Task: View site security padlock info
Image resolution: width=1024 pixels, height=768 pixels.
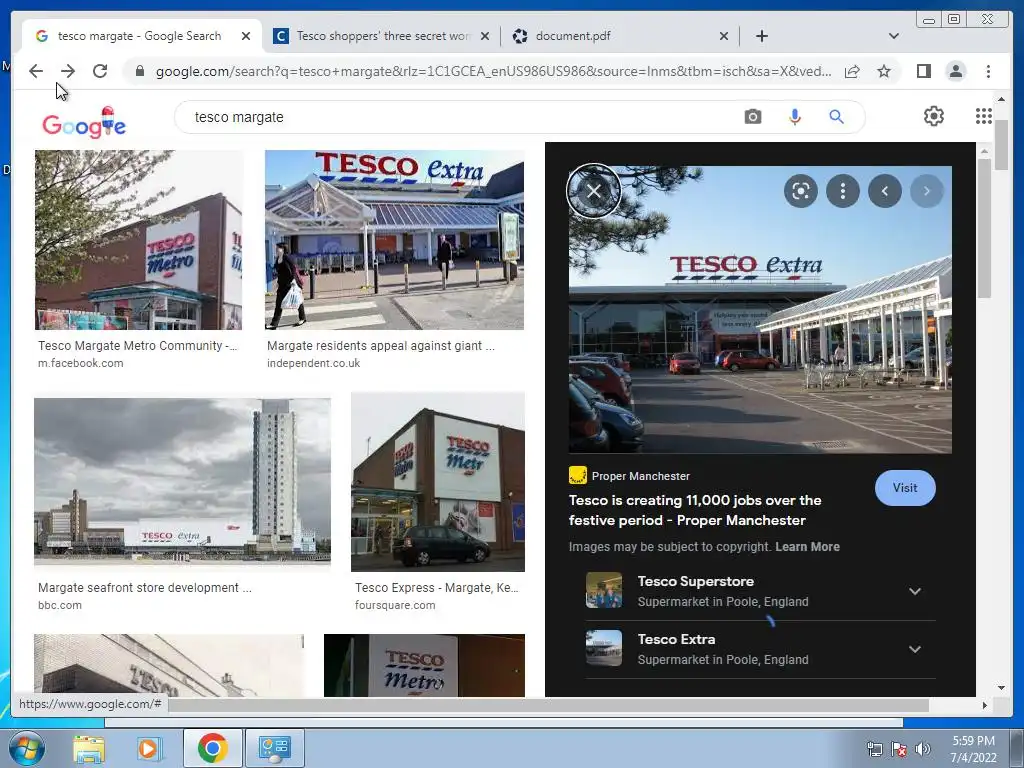Action: point(140,71)
